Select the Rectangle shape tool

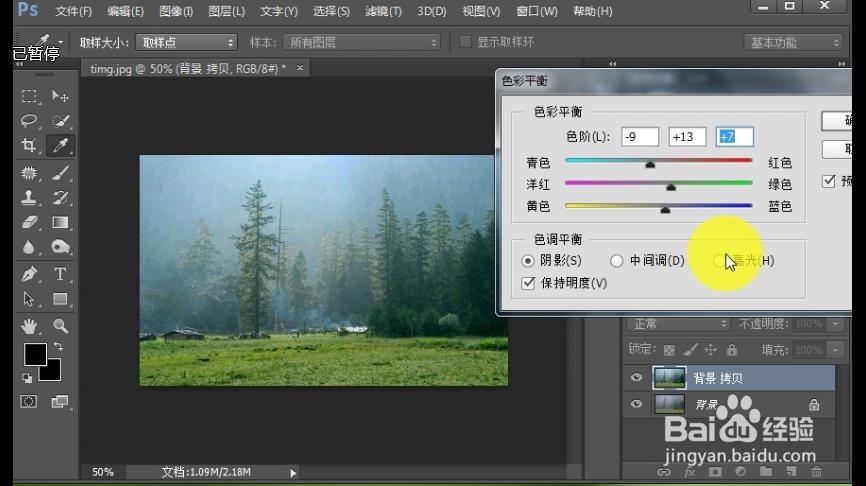coord(60,299)
